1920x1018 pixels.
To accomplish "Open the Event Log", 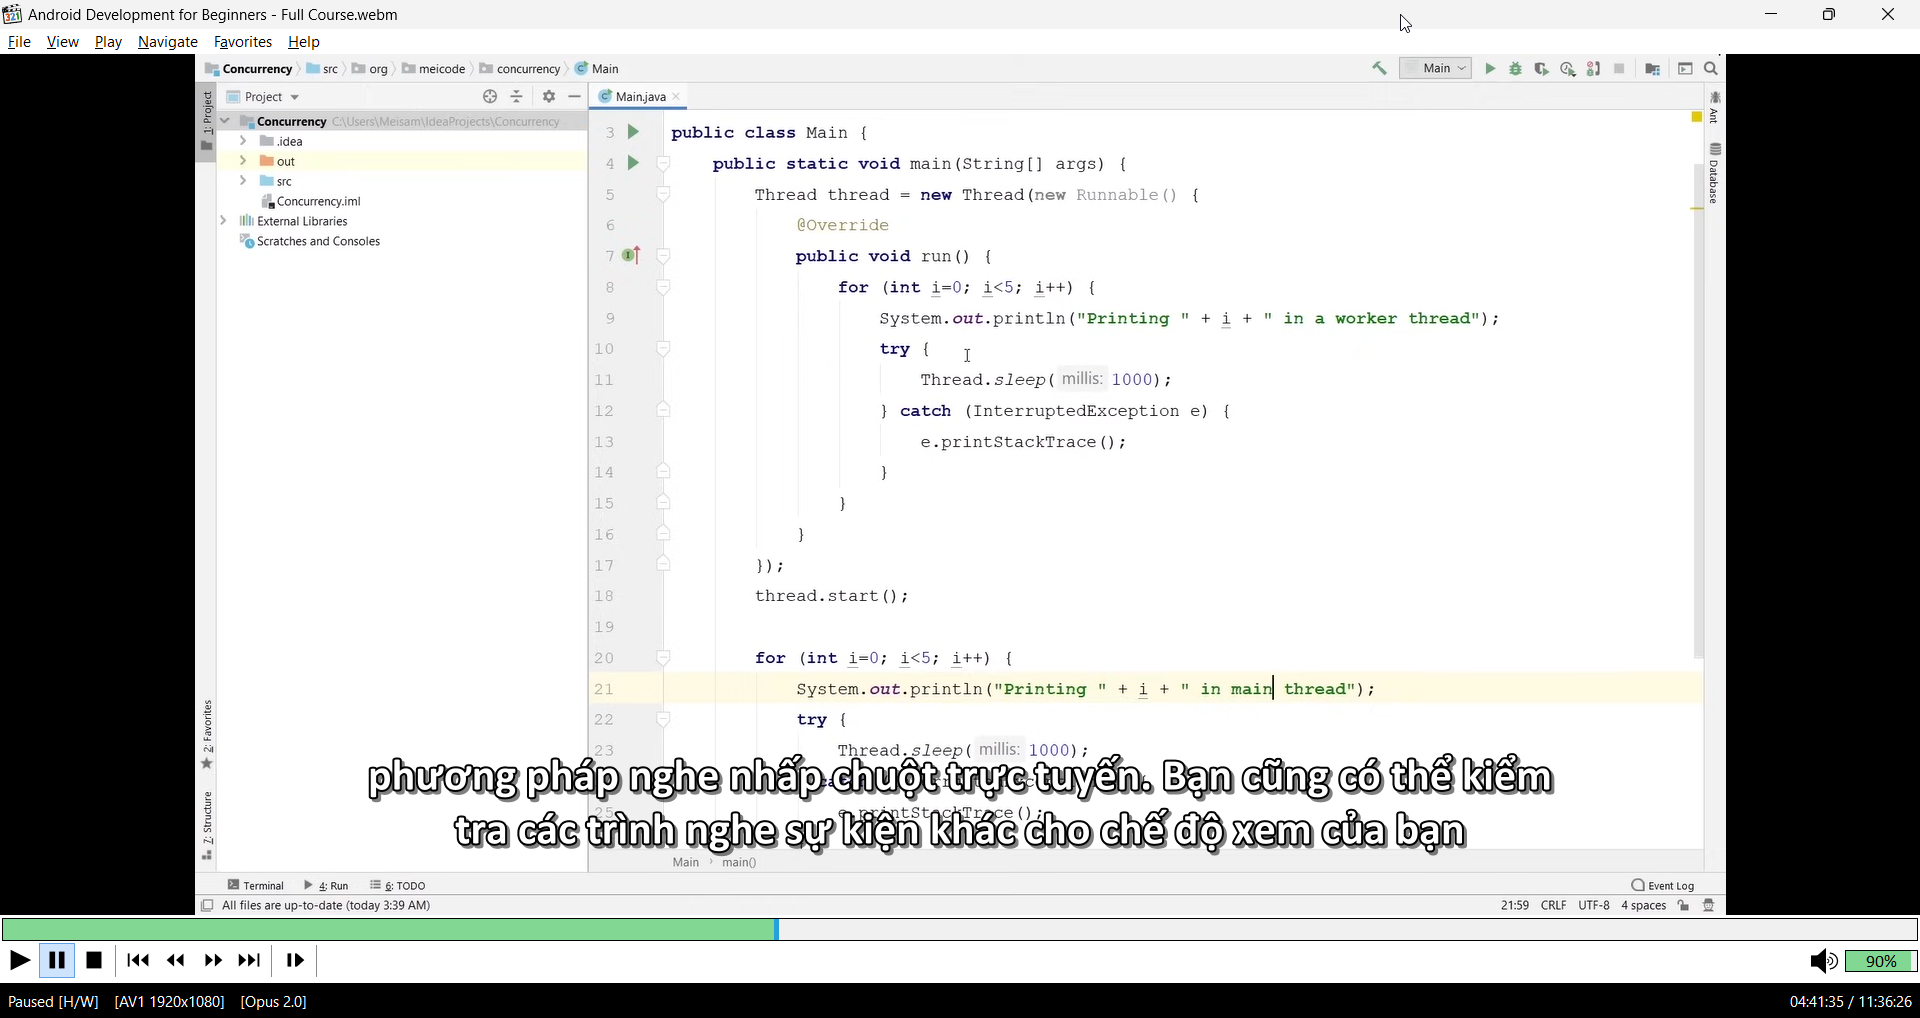I will 1663,885.
